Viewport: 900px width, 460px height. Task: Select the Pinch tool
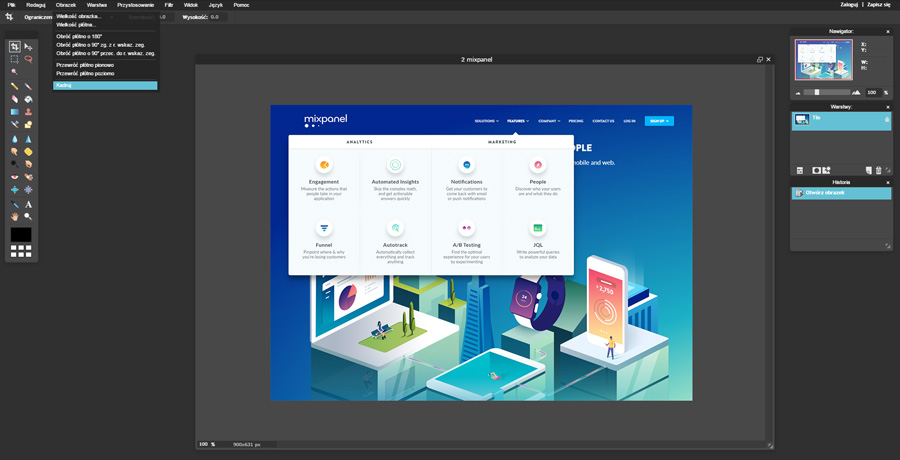click(x=28, y=190)
